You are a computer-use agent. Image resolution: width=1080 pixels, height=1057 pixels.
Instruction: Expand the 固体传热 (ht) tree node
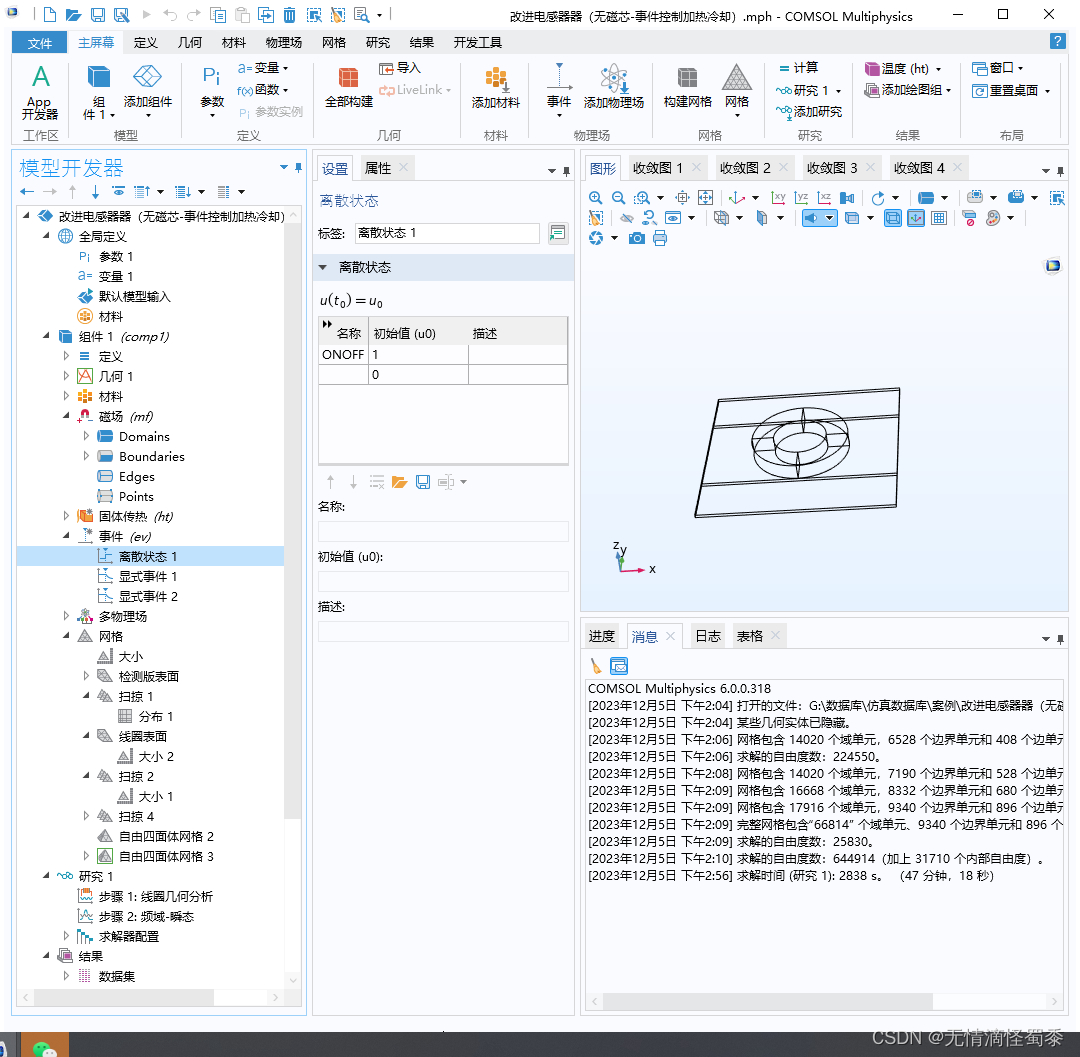[x=66, y=516]
